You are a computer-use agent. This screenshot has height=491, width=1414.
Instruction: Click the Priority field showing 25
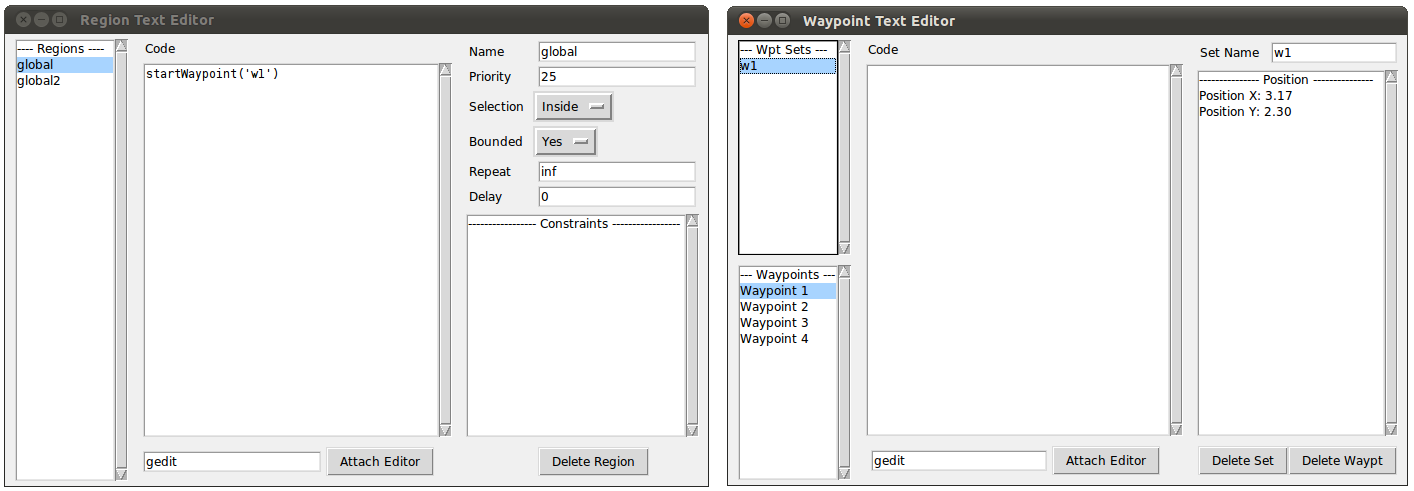(617, 77)
